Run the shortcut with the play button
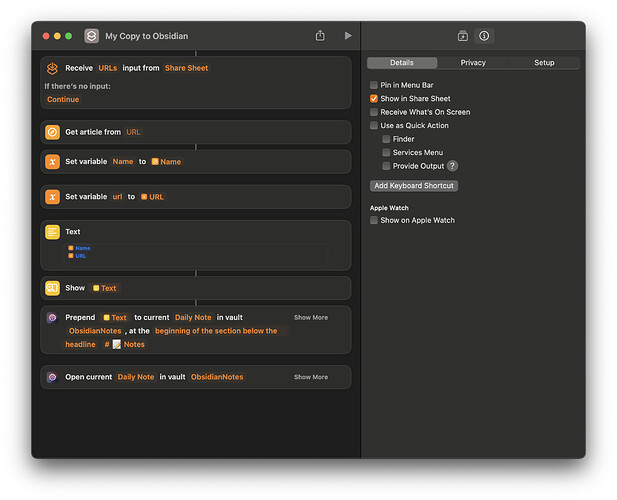 tap(348, 36)
